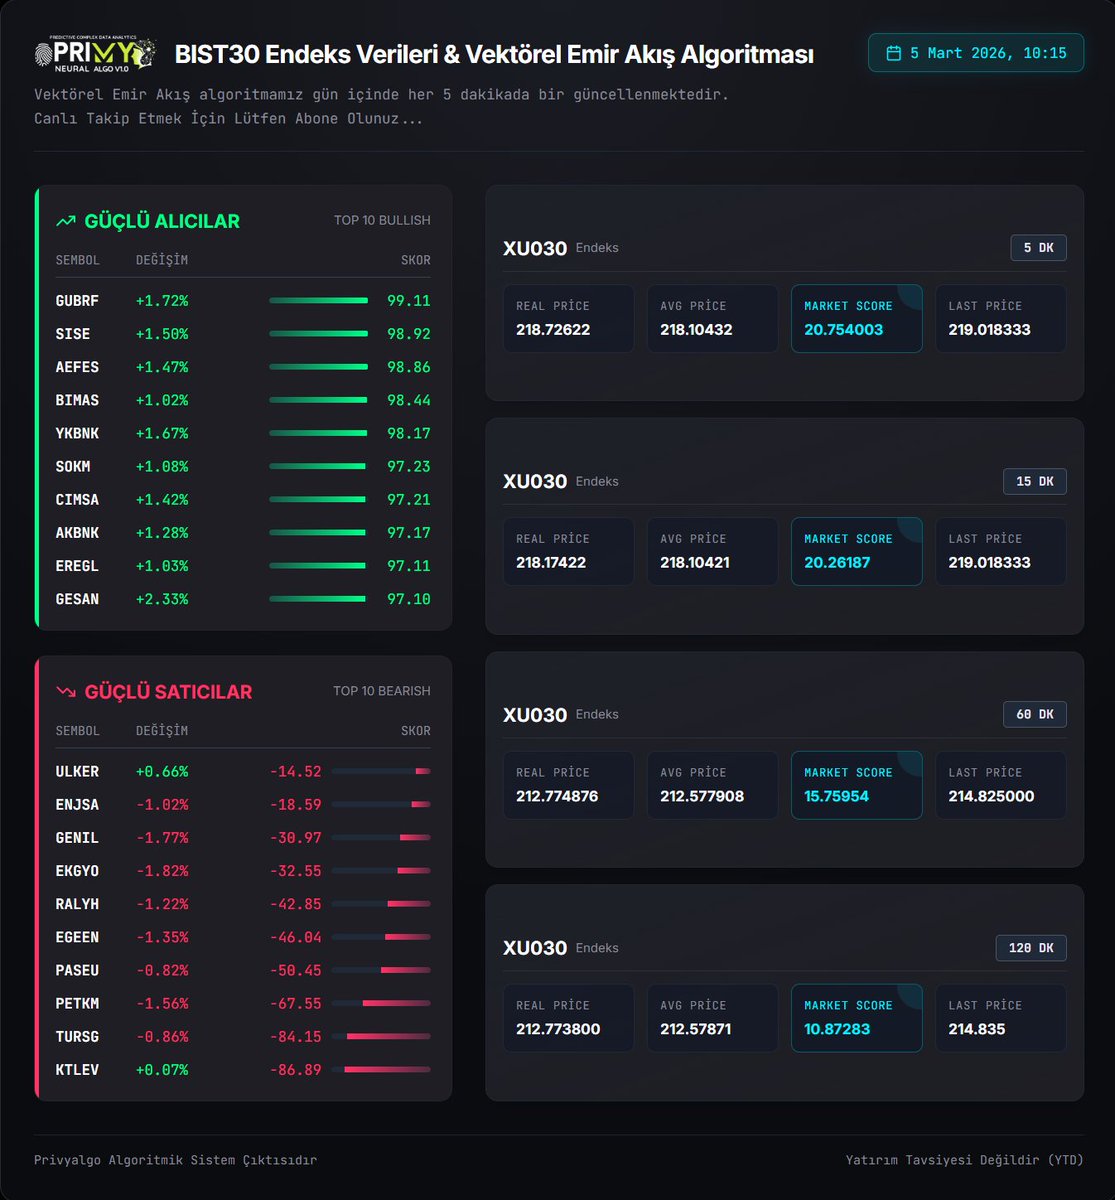This screenshot has height=1200, width=1115.
Task: Click the downward trend icon beside GÜÇLÜ SATICILAR
Action: coord(66,692)
